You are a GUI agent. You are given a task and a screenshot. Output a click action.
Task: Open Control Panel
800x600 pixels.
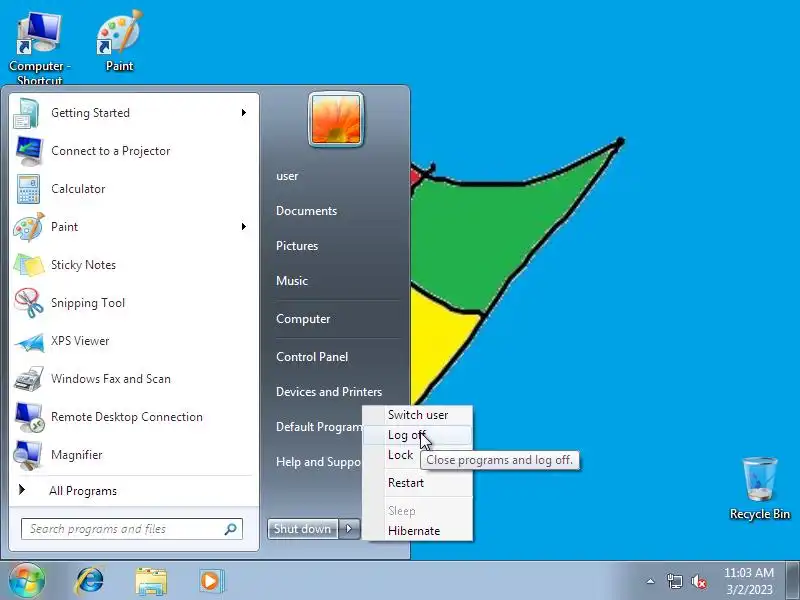(312, 357)
